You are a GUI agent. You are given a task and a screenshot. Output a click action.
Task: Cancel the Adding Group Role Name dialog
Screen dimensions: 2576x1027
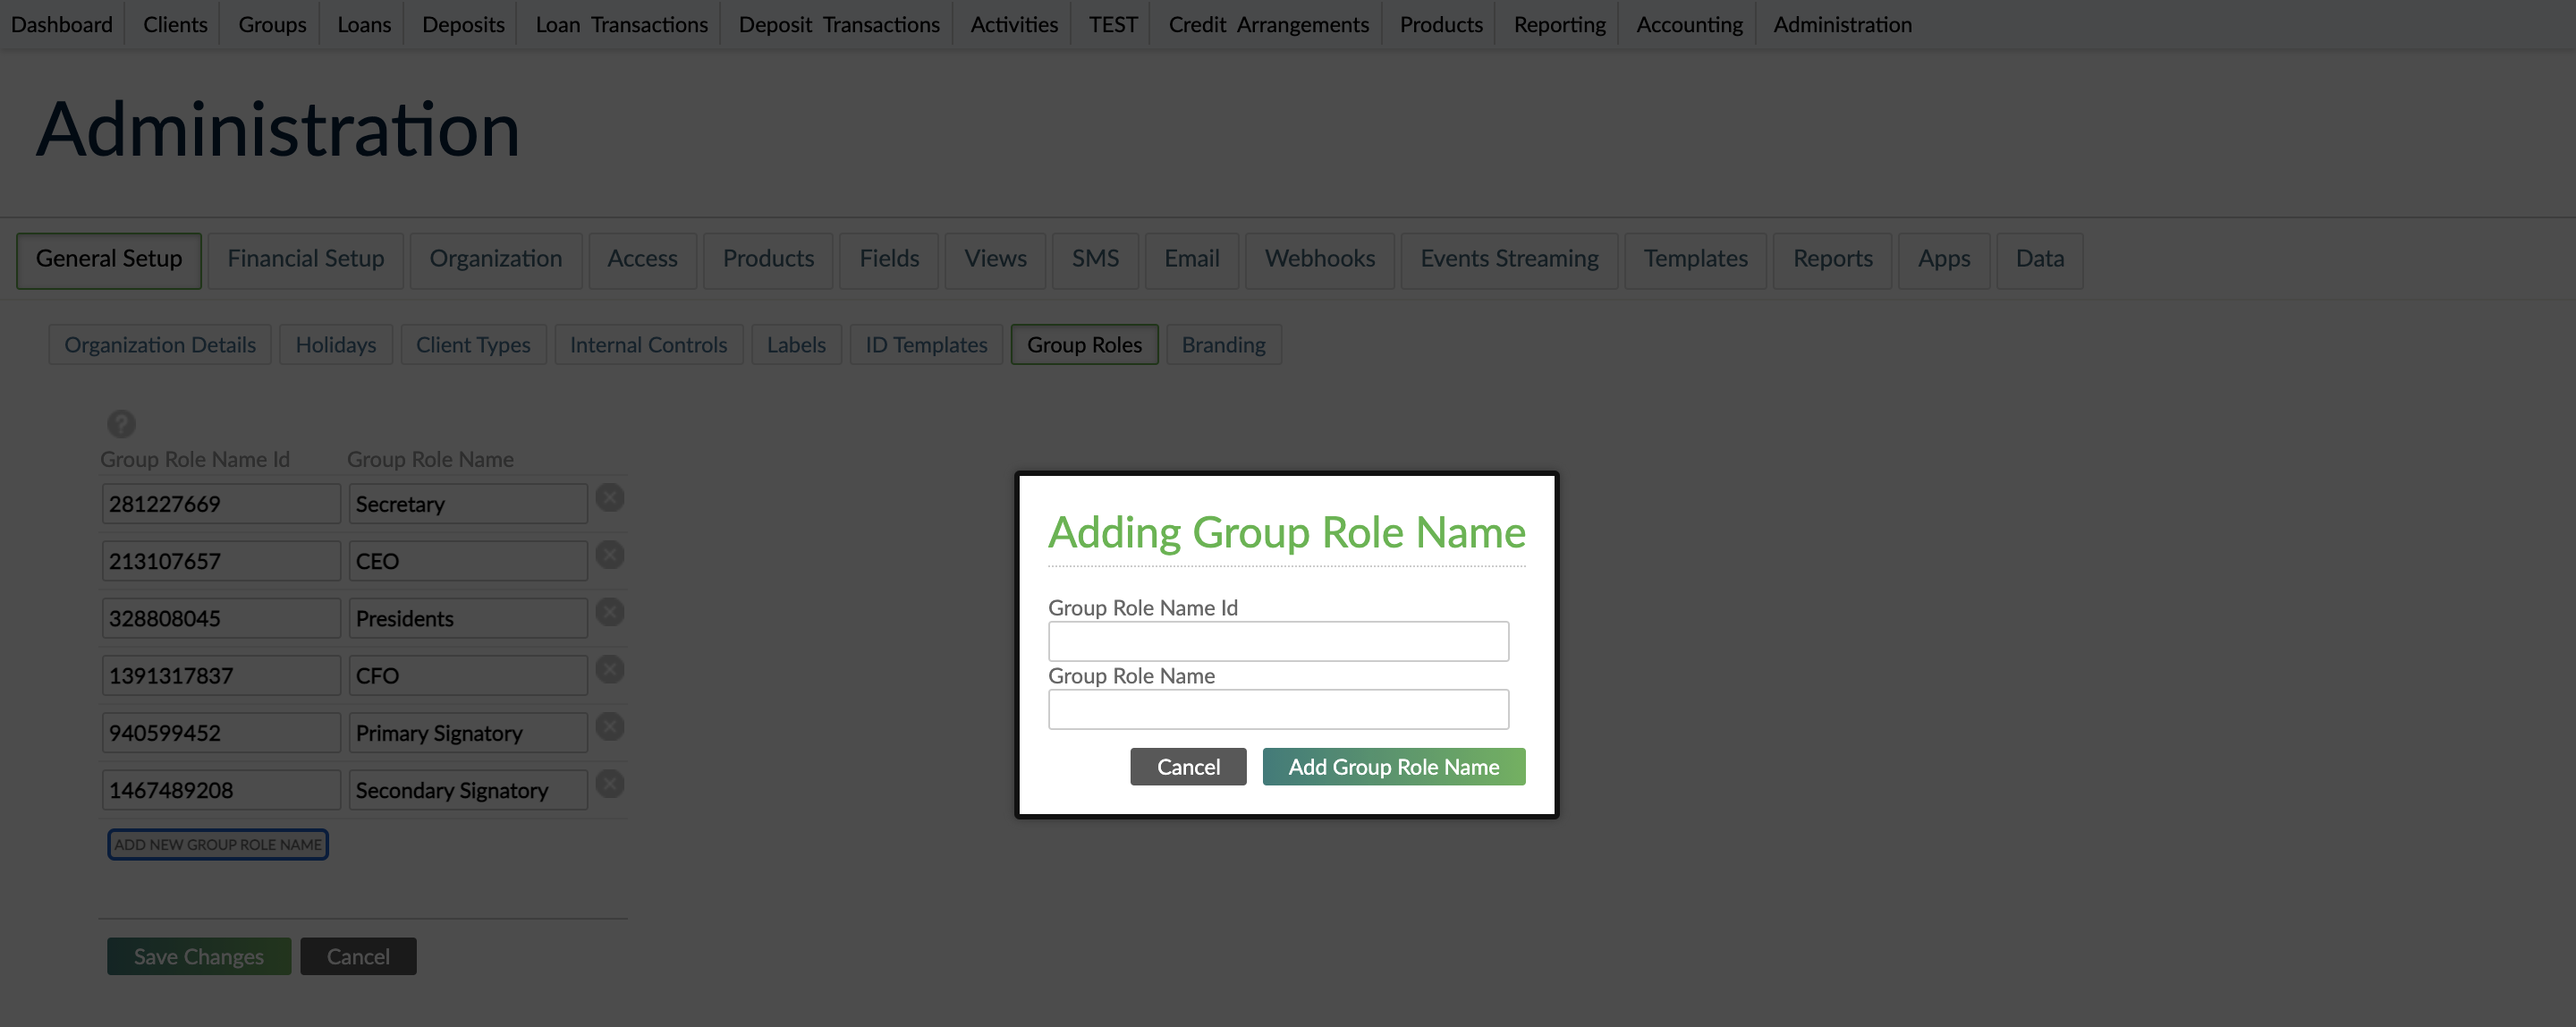tap(1188, 766)
